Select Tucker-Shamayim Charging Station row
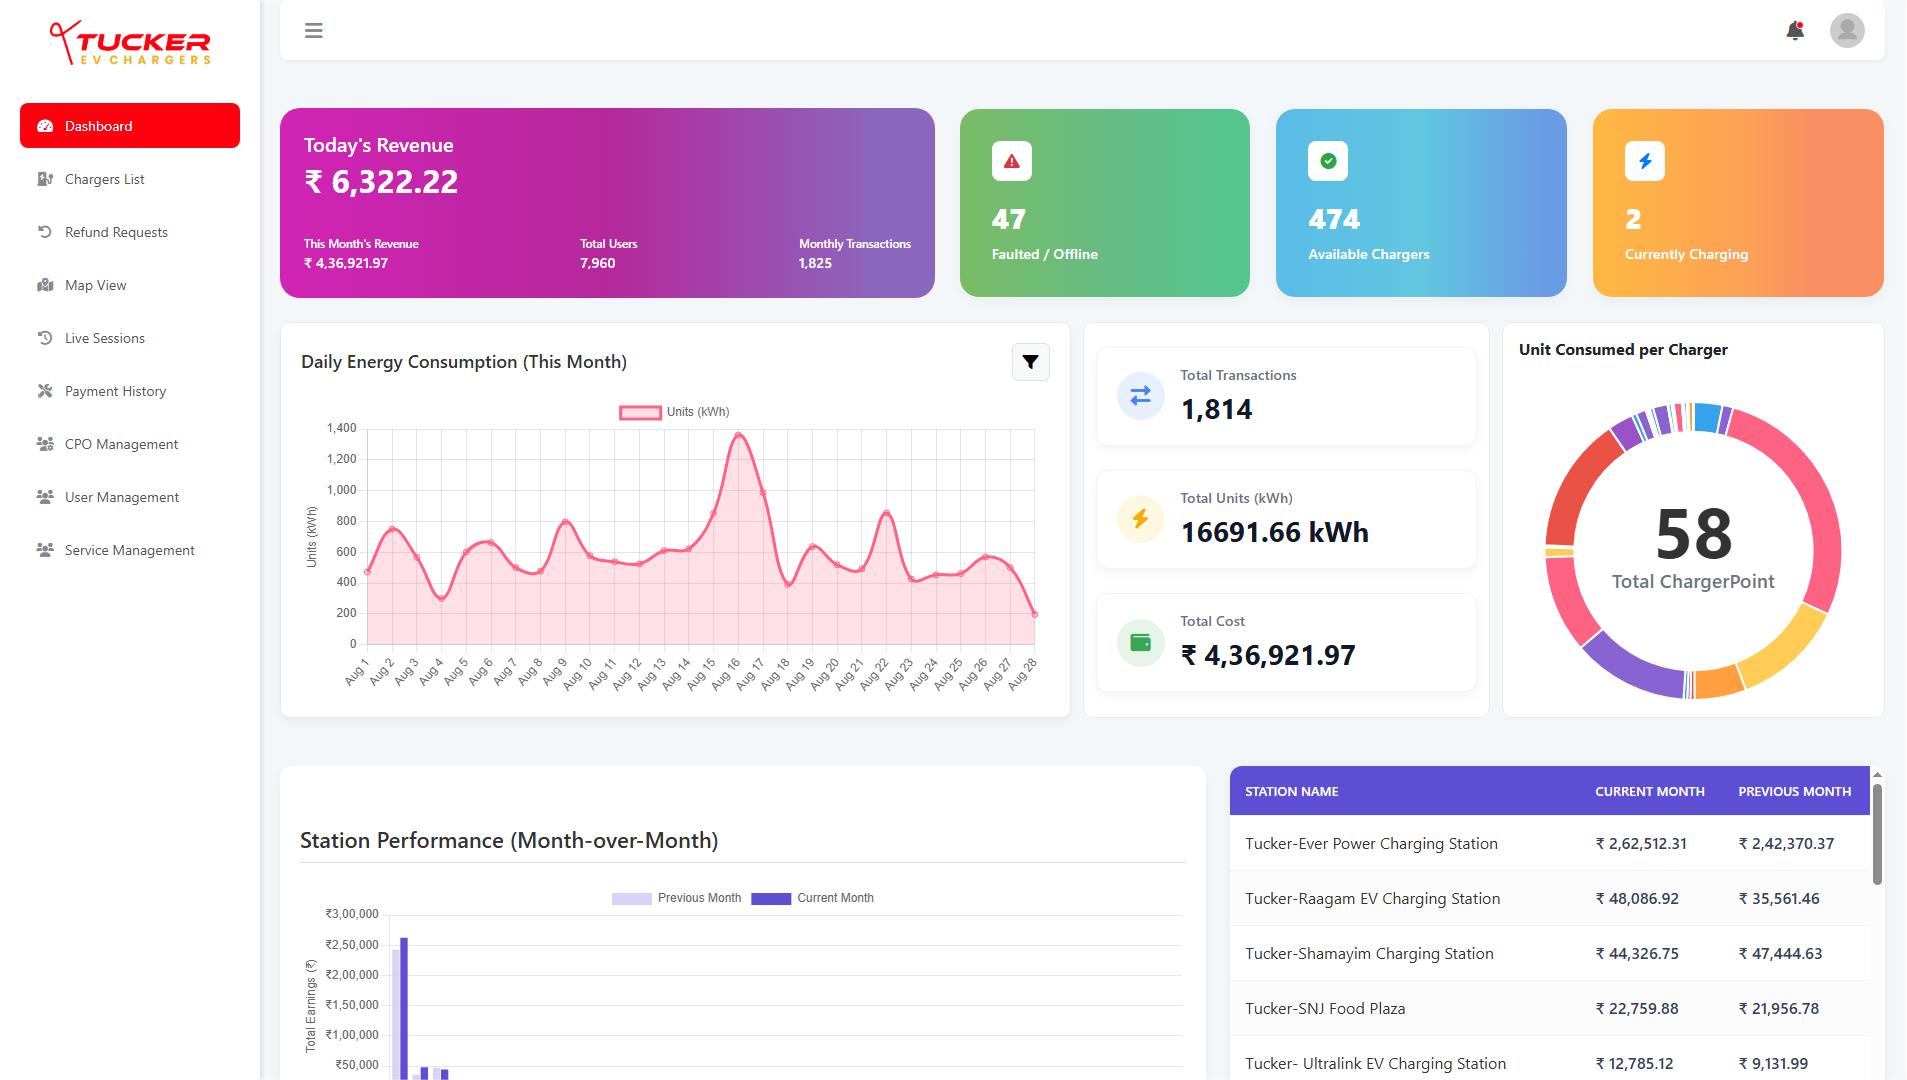Screen dimensions: 1907x1080 pyautogui.click(x=1549, y=953)
